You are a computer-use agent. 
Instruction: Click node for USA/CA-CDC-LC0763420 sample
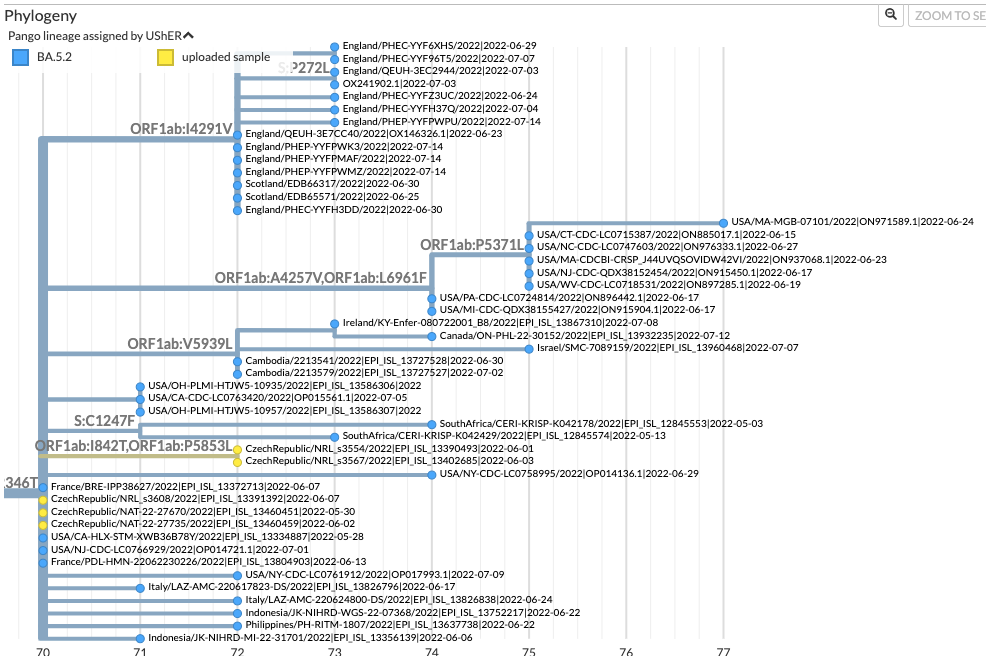140,399
